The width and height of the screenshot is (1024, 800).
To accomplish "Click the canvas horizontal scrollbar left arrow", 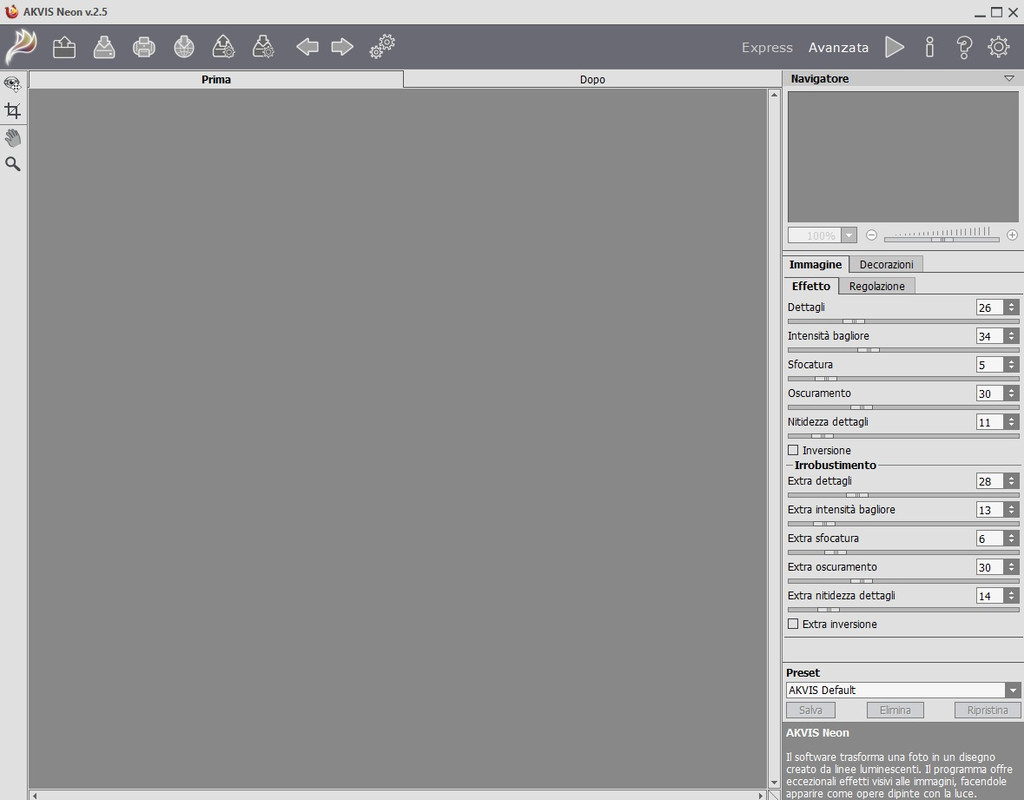I will tap(35, 795).
